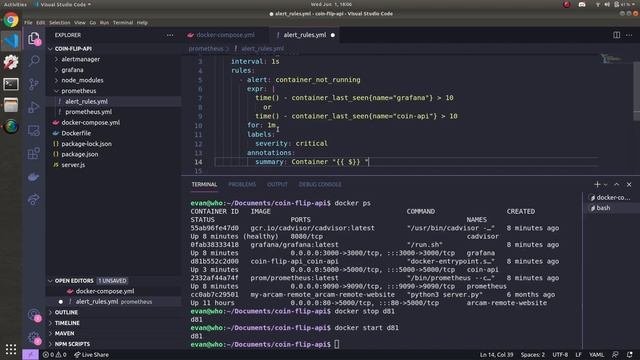Expand the alertmanager folder
Viewport: 640px width, 360px height.
click(x=80, y=59)
